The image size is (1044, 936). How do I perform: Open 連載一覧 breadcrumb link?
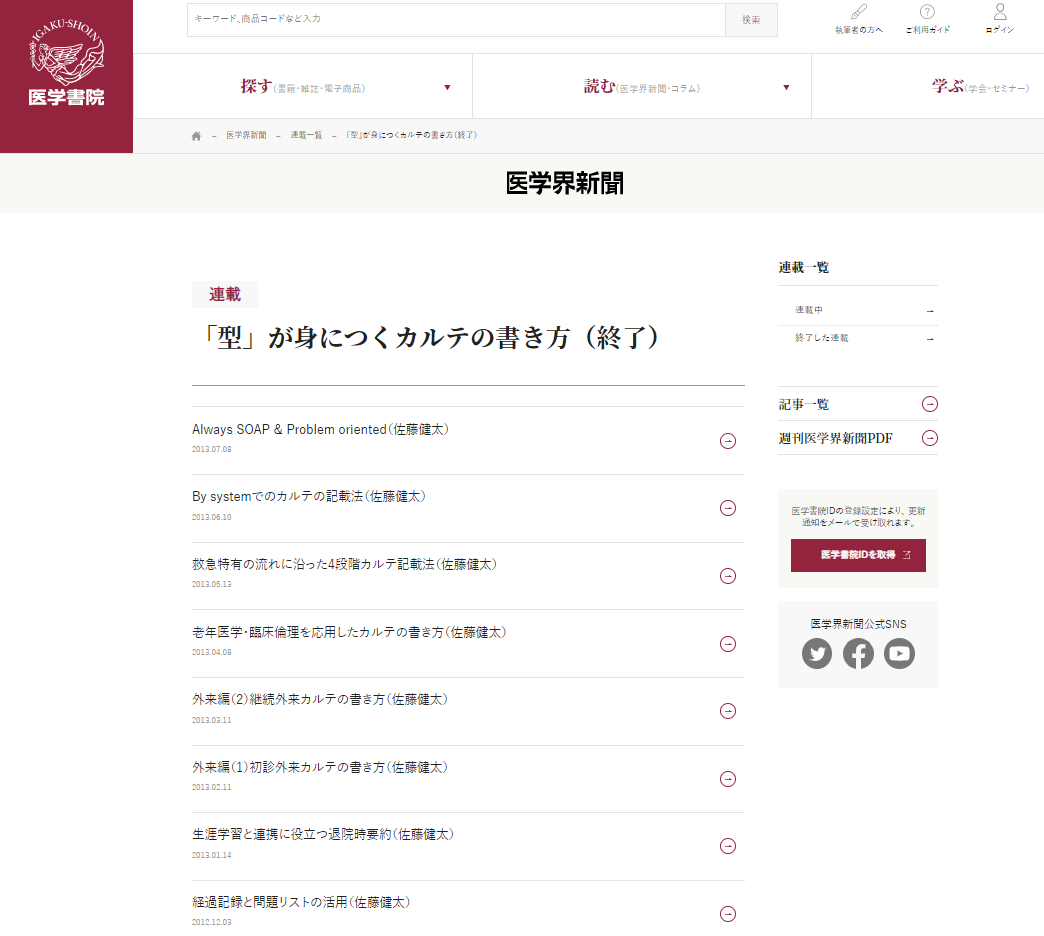[x=306, y=136]
